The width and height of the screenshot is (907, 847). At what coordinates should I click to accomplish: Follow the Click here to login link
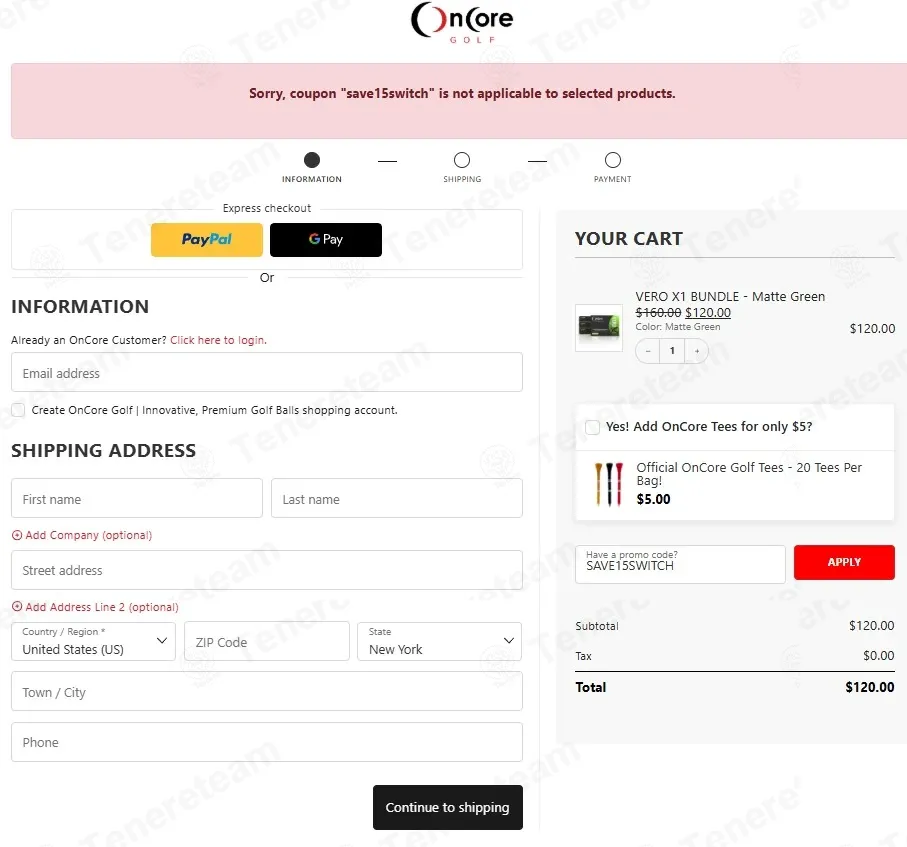click(218, 340)
